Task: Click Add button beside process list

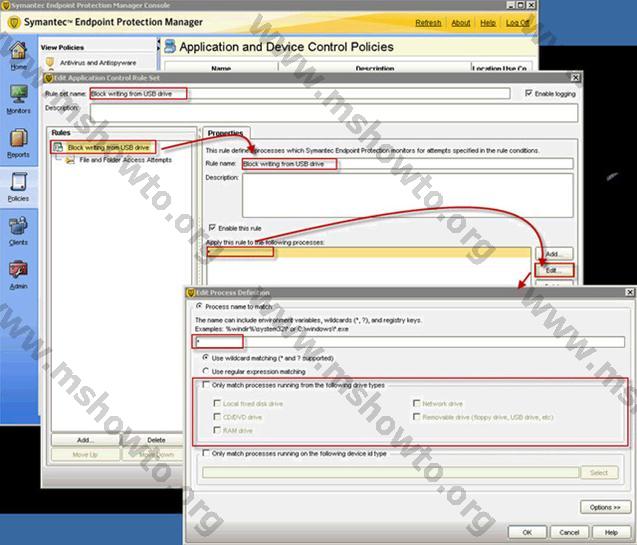Action: click(x=554, y=254)
